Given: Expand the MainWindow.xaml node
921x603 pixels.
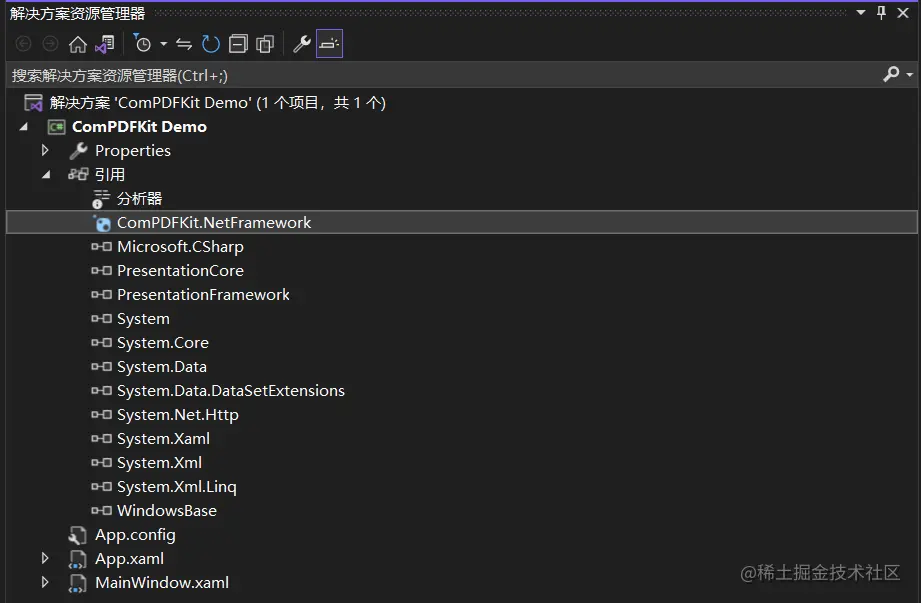Looking at the screenshot, I should tap(45, 583).
